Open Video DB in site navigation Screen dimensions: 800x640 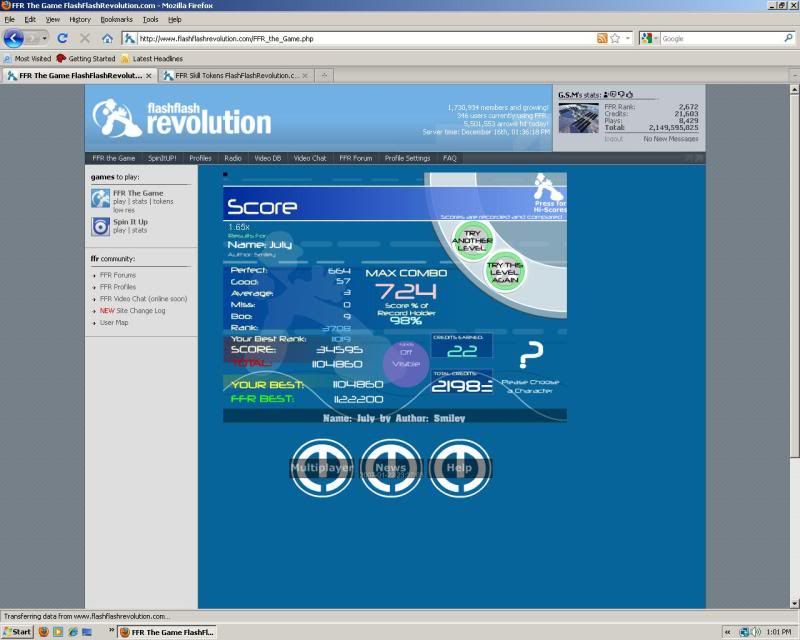pos(267,158)
